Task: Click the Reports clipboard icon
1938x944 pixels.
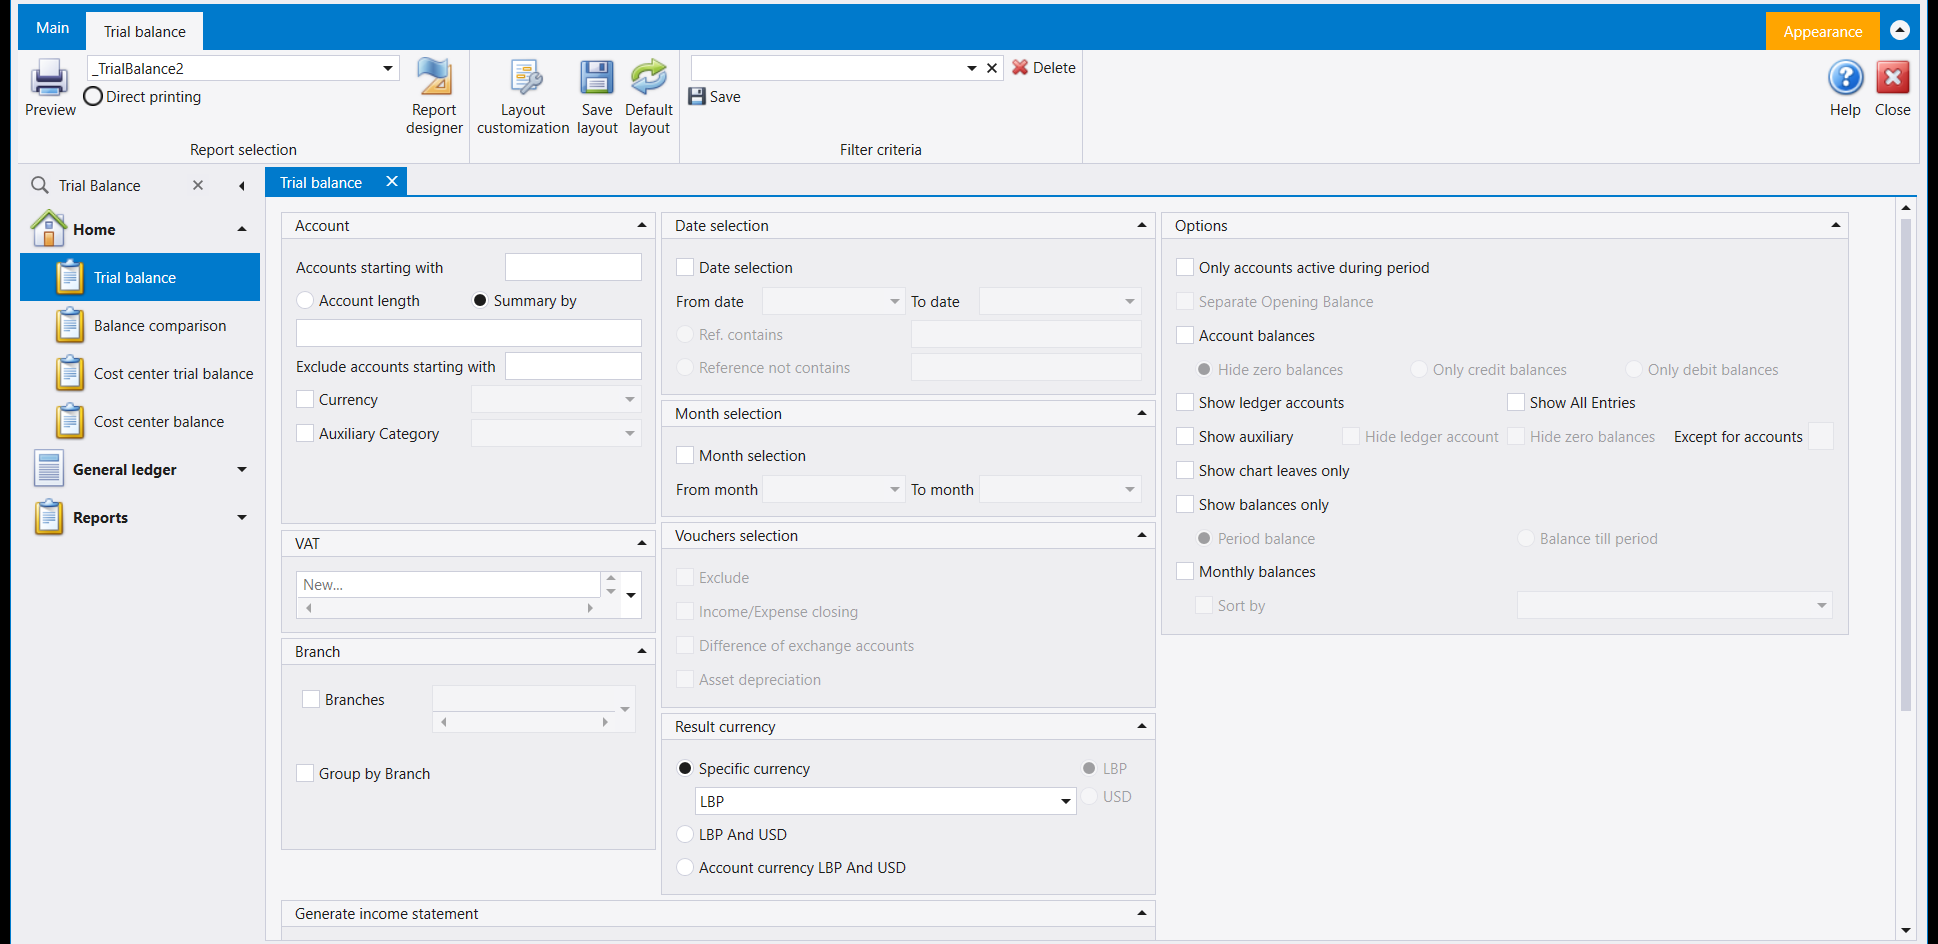Action: (49, 517)
